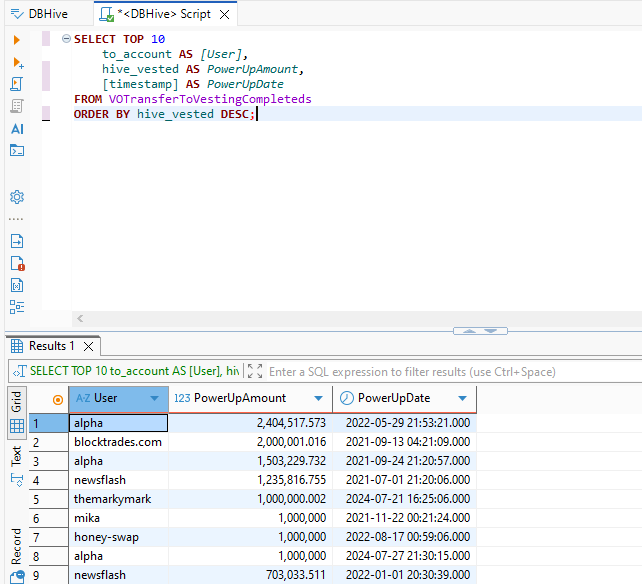
Task: Select the honey-swap cell
Action: [x=119, y=537]
